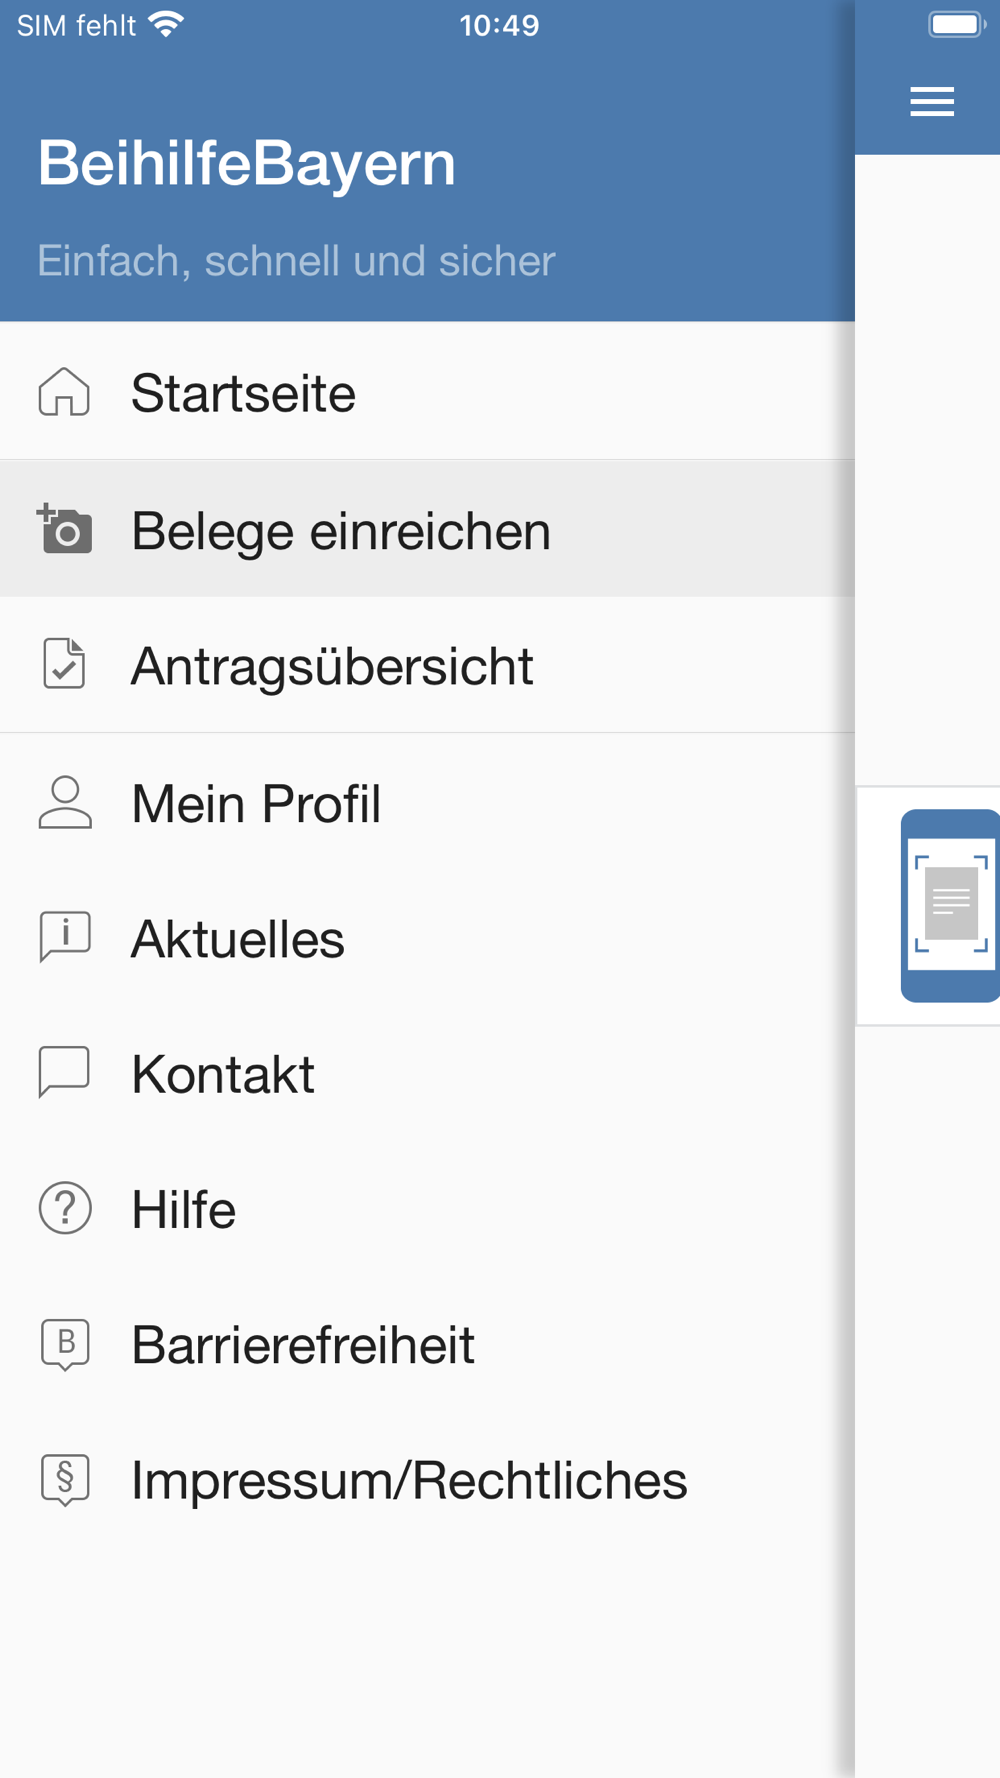The image size is (1000, 1778).
Task: Click the paragraph icon for Impressum/Rechtliches
Action: coord(65,1479)
